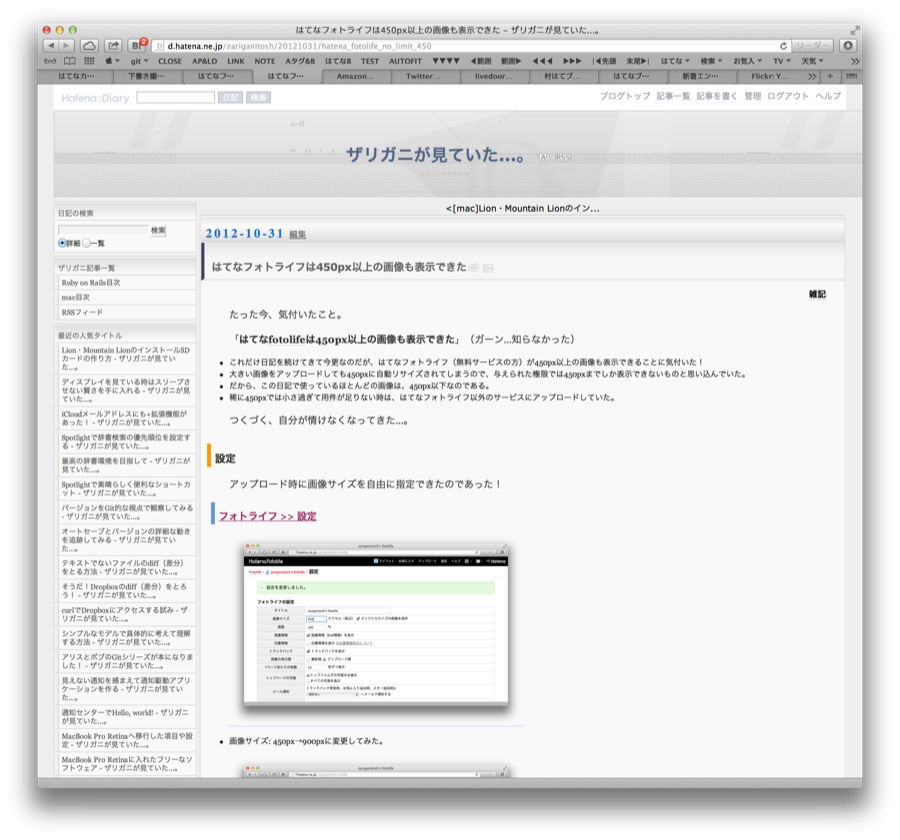Click the CLOSE bookmarklet

click(x=170, y=61)
